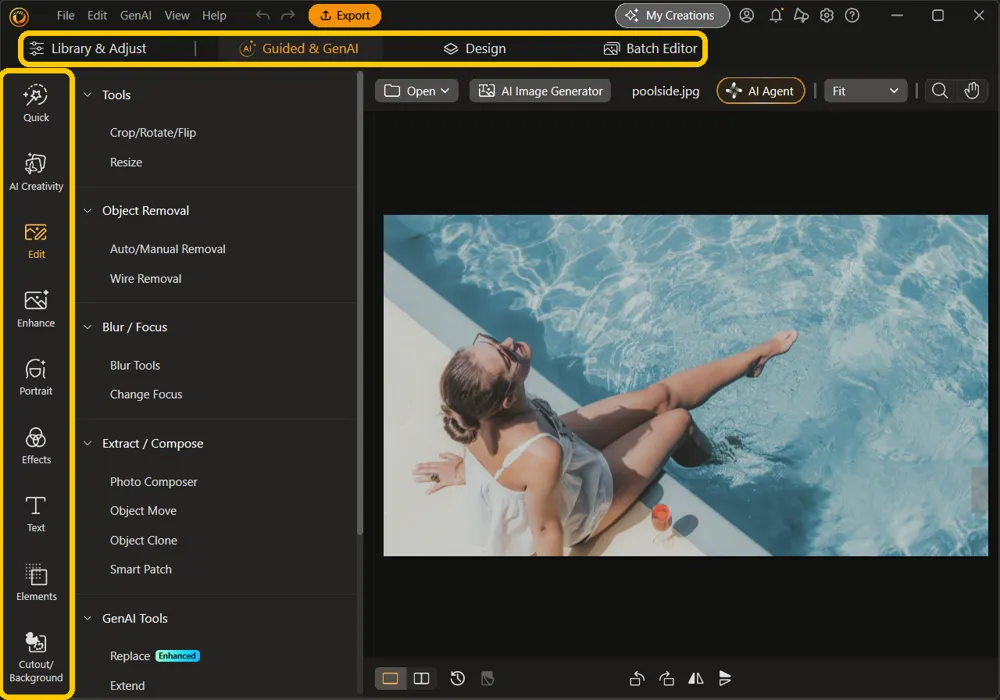The image size is (1000, 700).
Task: Collapse the Tools section
Action: [87, 95]
